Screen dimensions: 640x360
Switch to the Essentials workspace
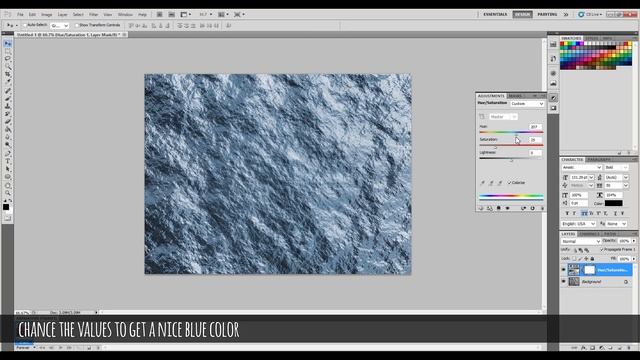(x=495, y=14)
